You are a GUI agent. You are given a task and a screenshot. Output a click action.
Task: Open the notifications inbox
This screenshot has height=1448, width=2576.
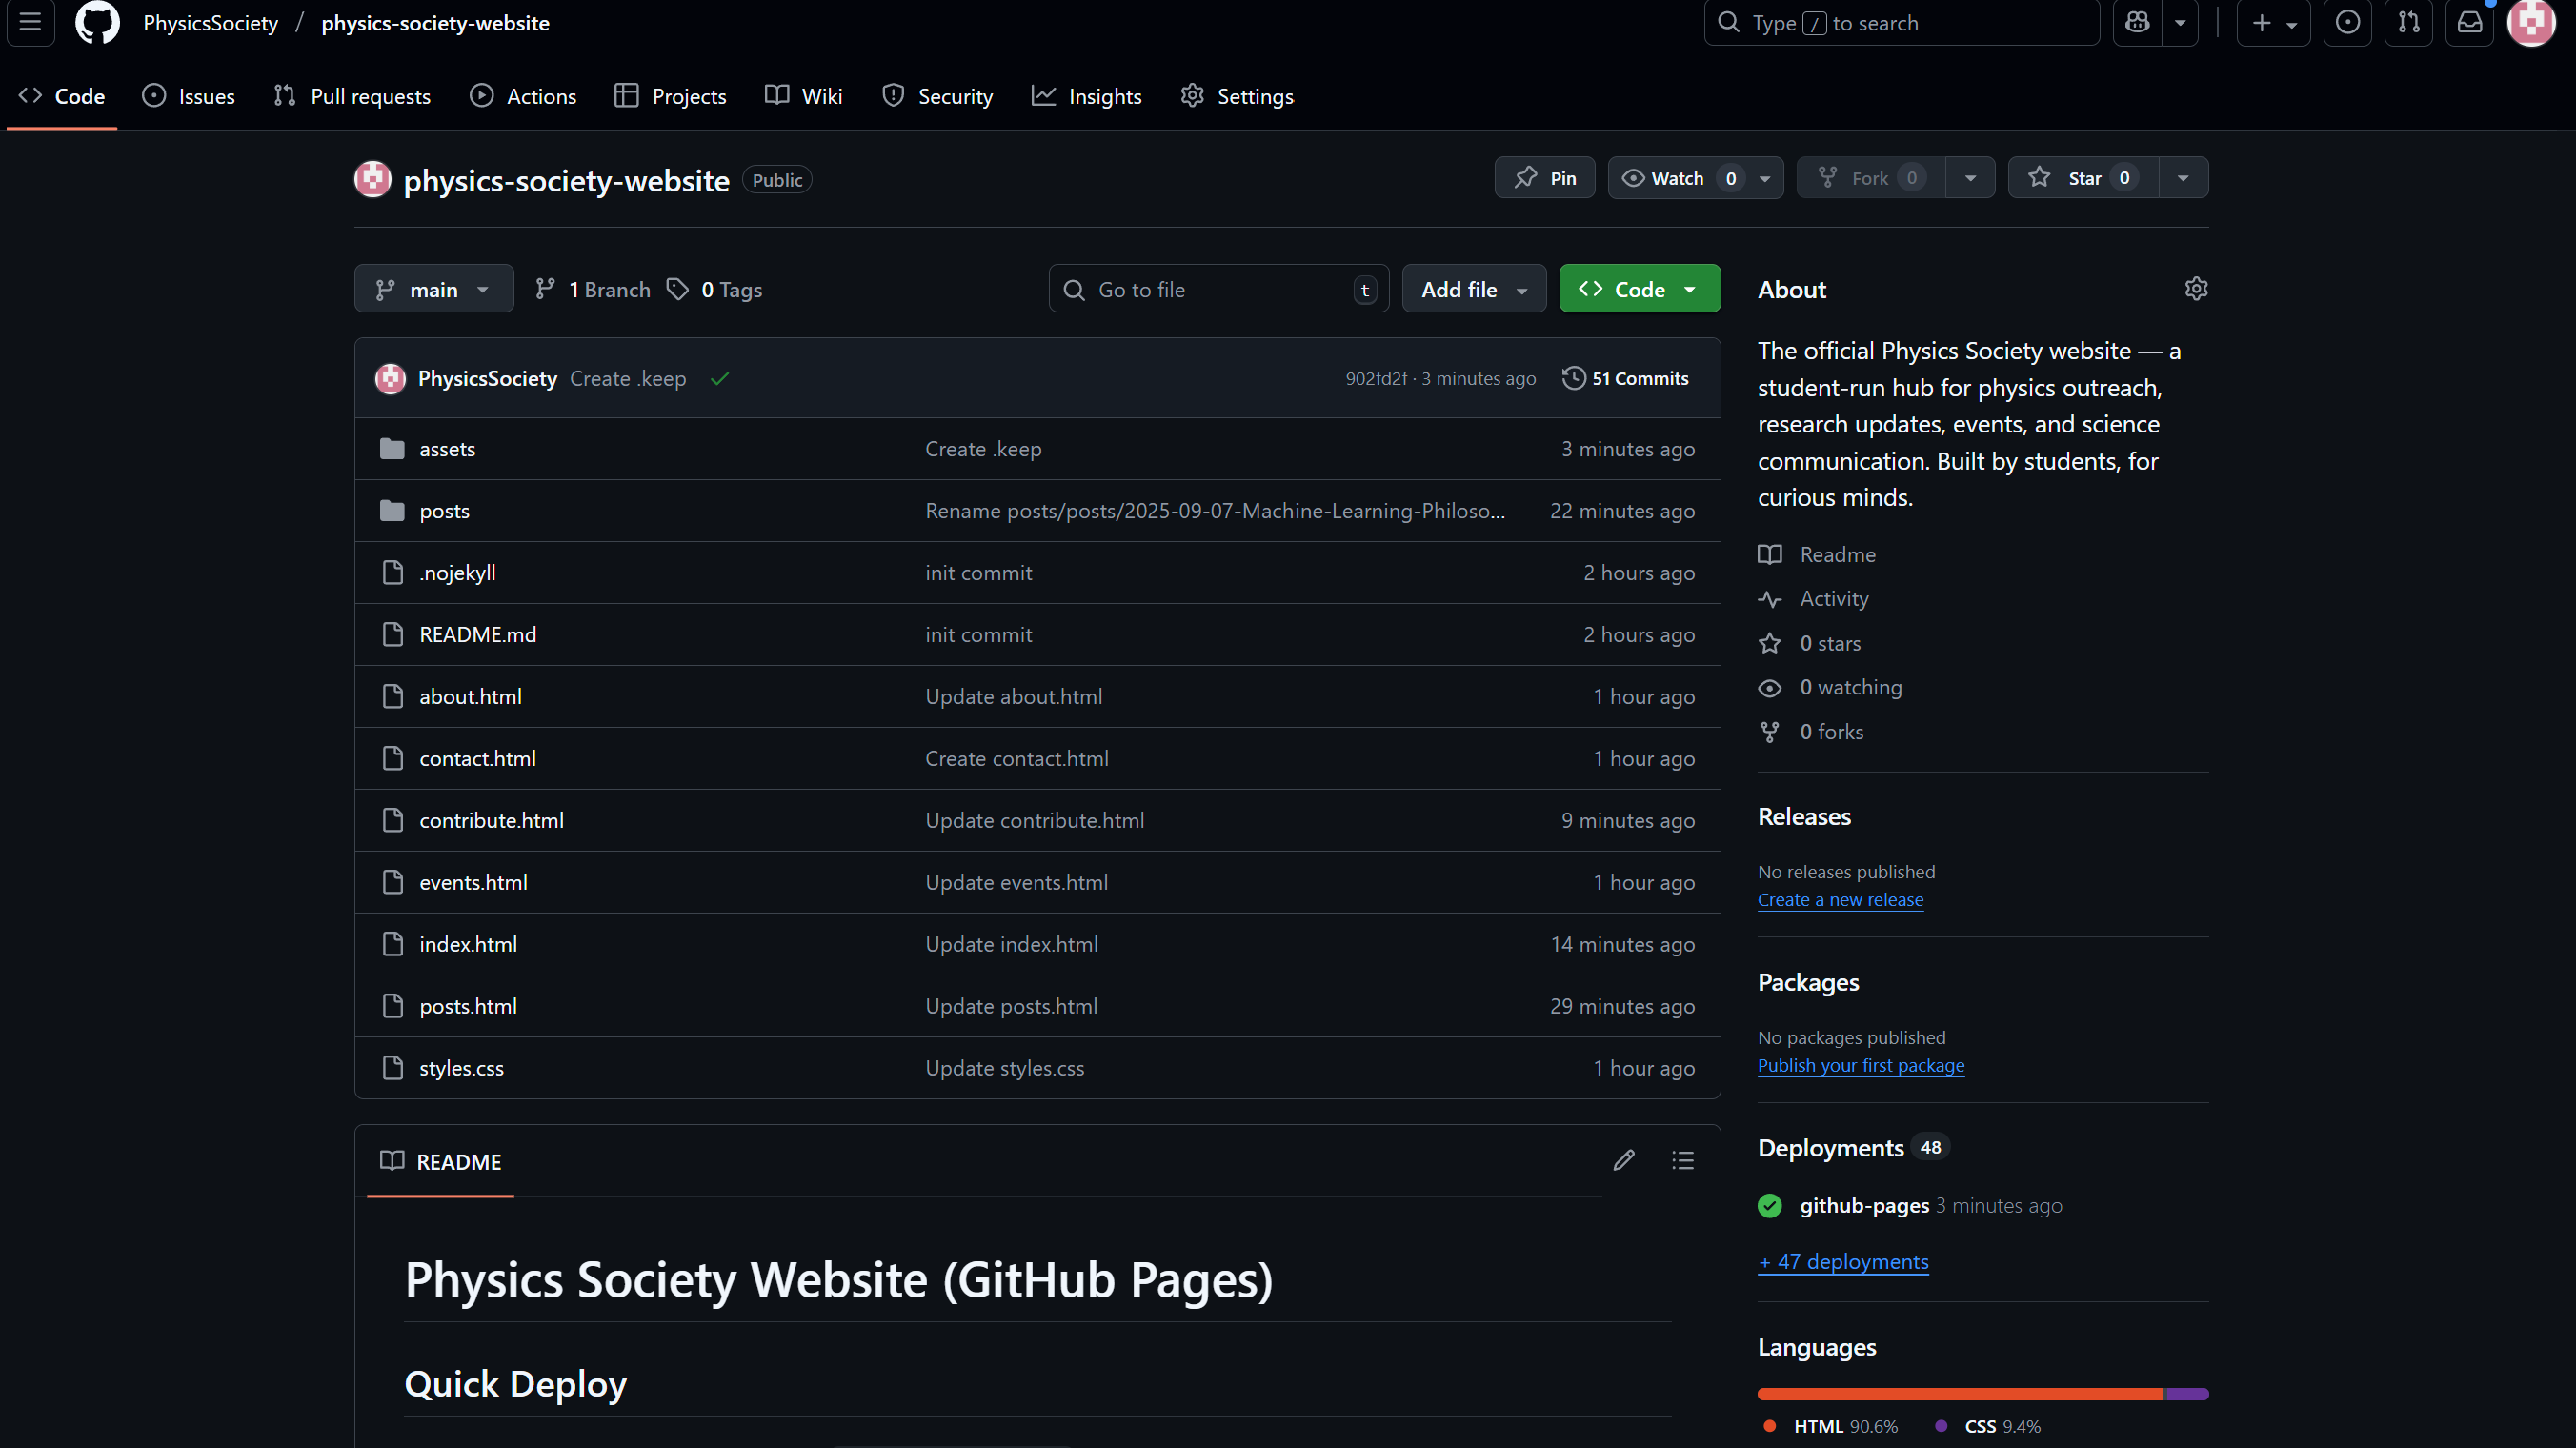click(2470, 22)
